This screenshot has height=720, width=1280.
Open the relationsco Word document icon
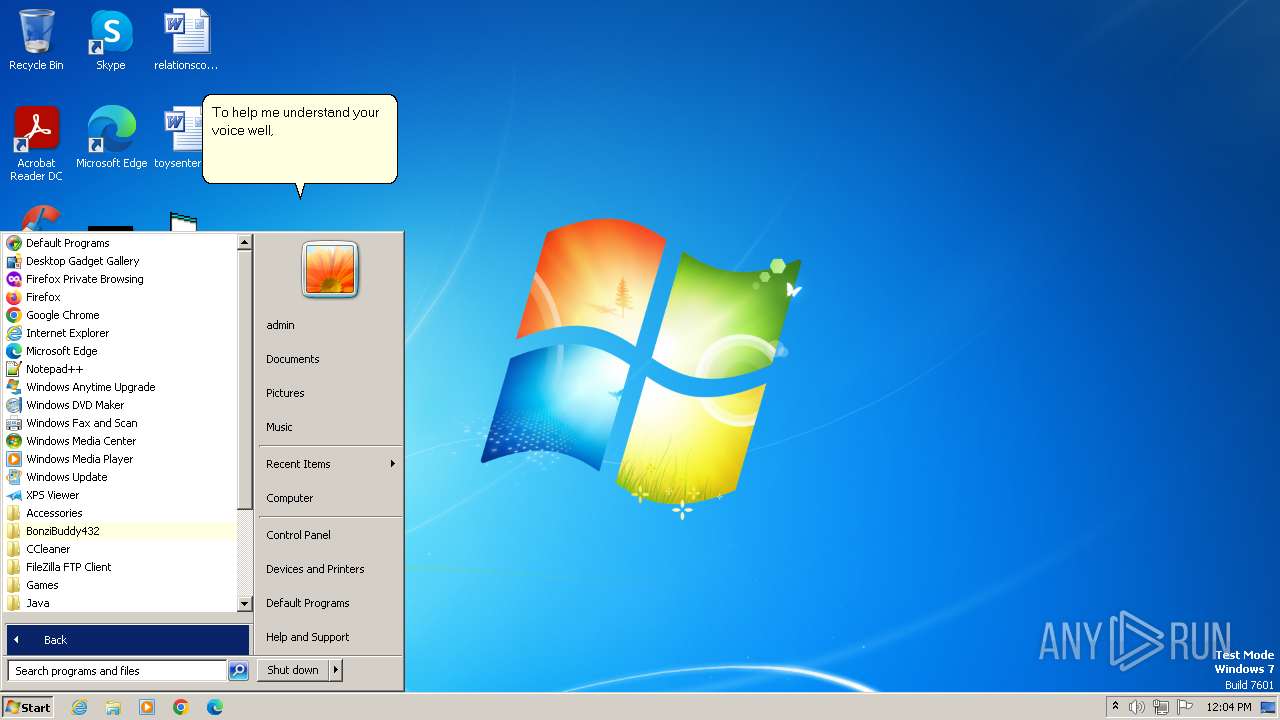[x=186, y=40]
